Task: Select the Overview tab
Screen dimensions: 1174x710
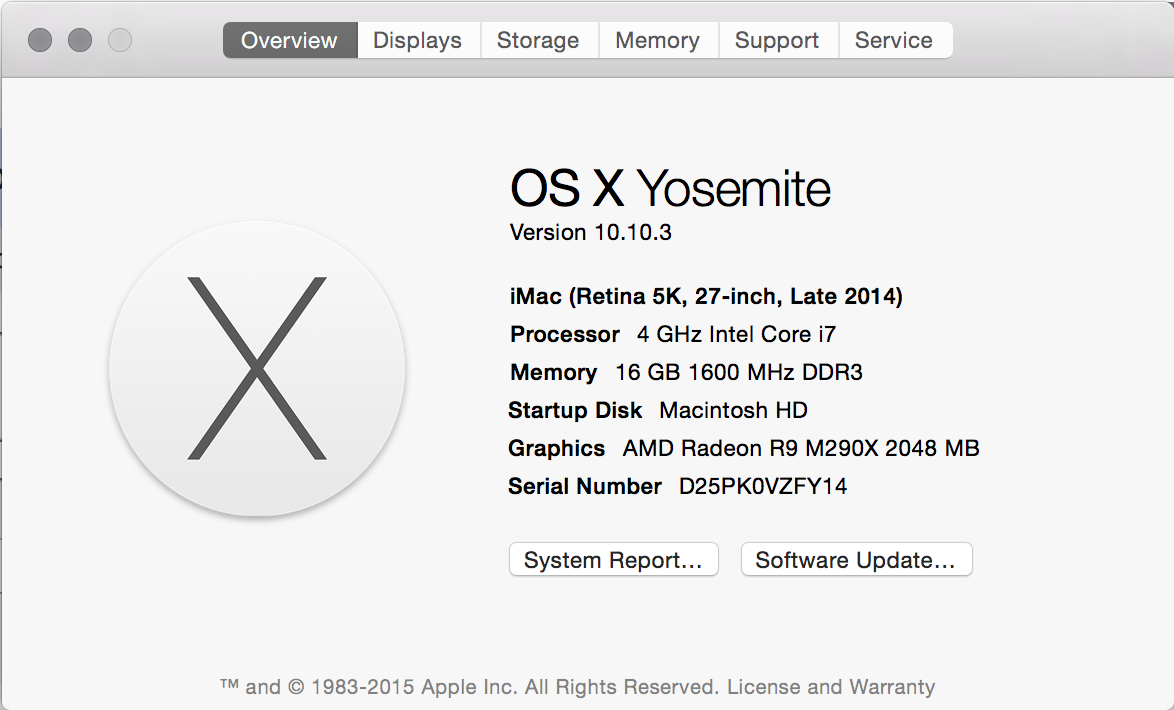Action: click(289, 41)
